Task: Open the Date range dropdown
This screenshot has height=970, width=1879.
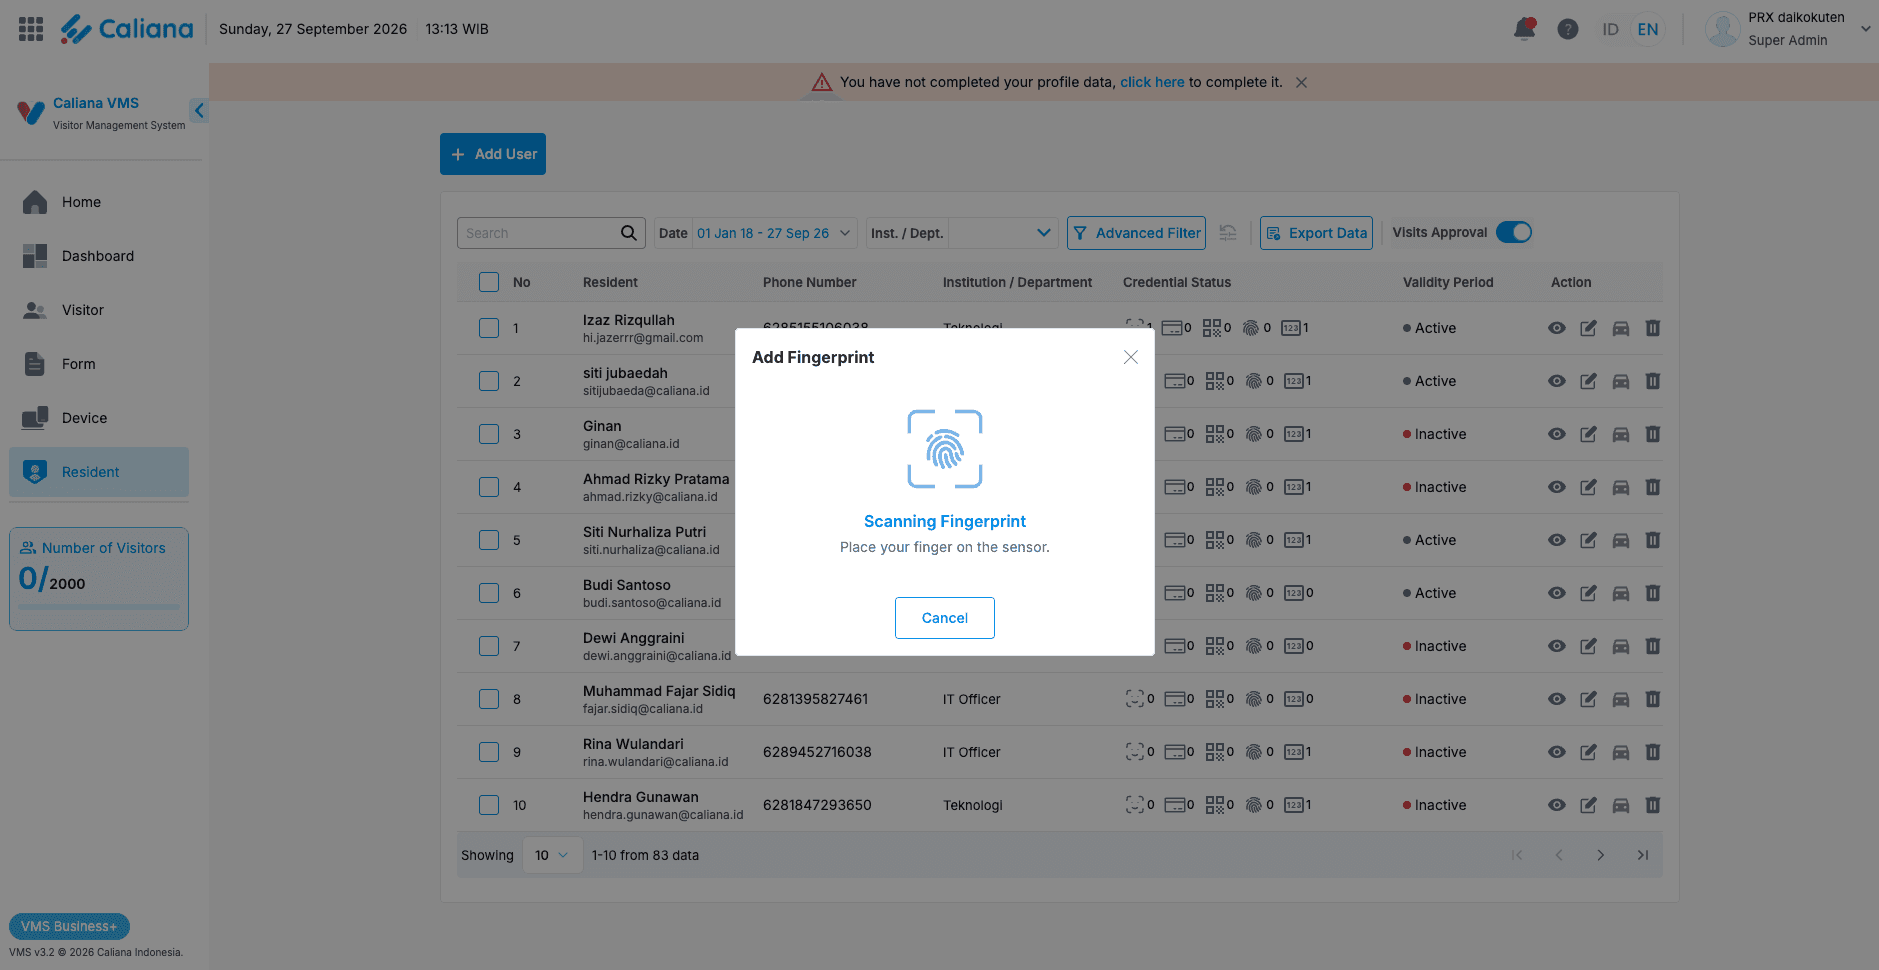Action: [774, 233]
